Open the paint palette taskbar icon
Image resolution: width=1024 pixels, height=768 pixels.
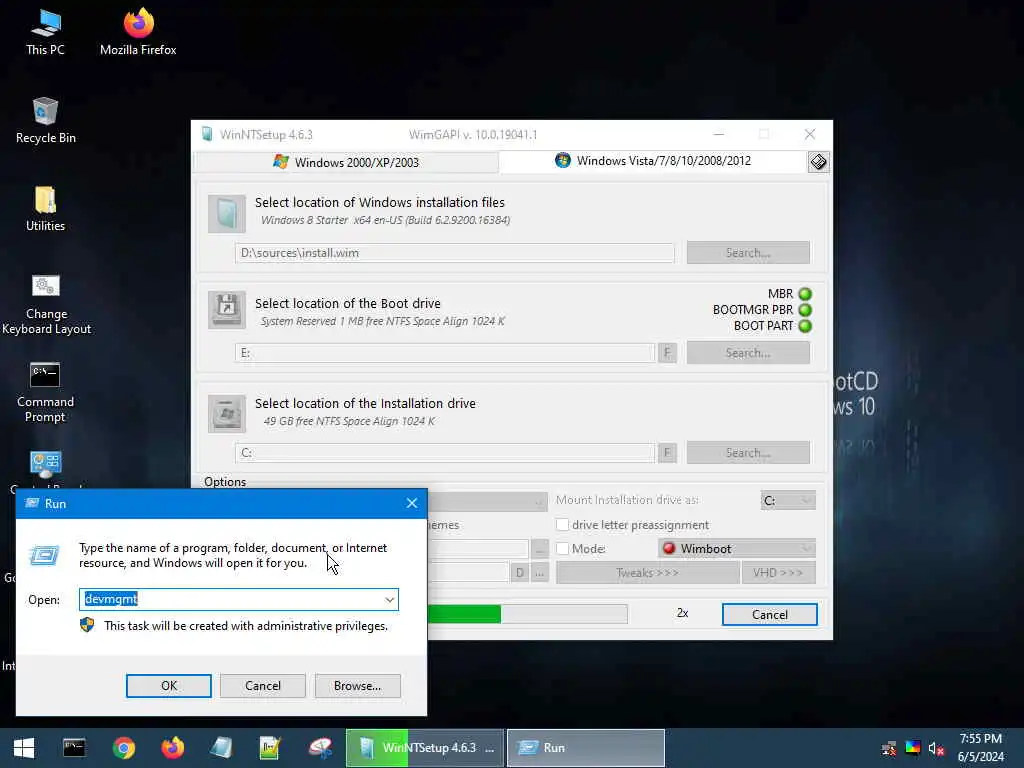[x=320, y=748]
